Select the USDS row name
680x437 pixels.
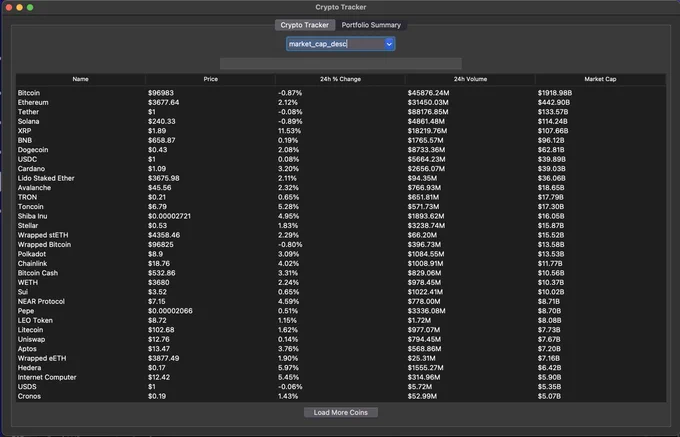[x=27, y=387]
